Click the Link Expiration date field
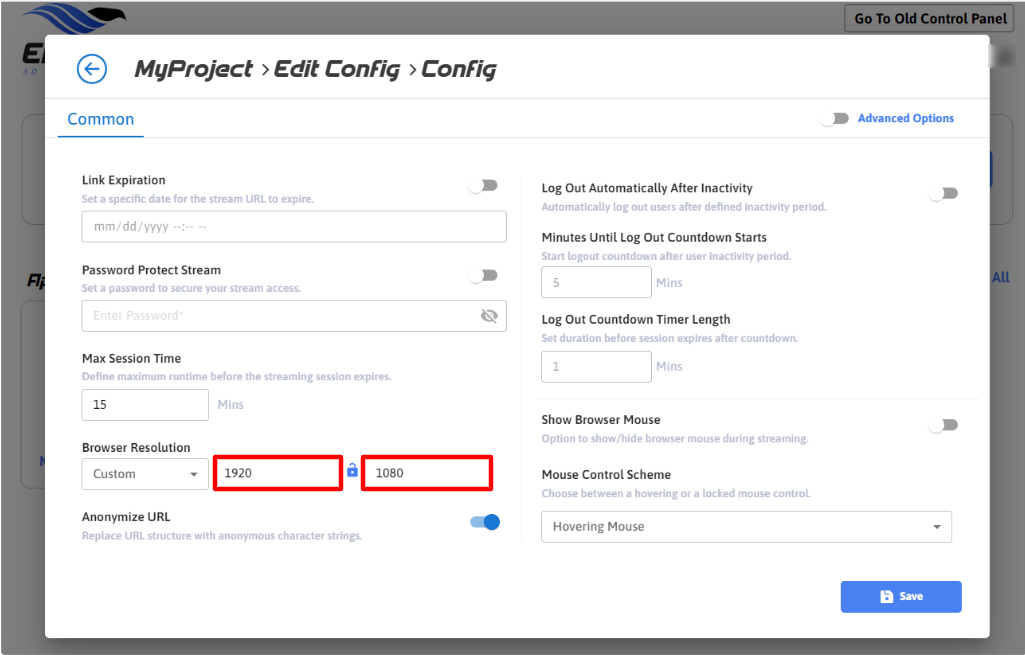The width and height of the screenshot is (1025, 655). (x=294, y=227)
